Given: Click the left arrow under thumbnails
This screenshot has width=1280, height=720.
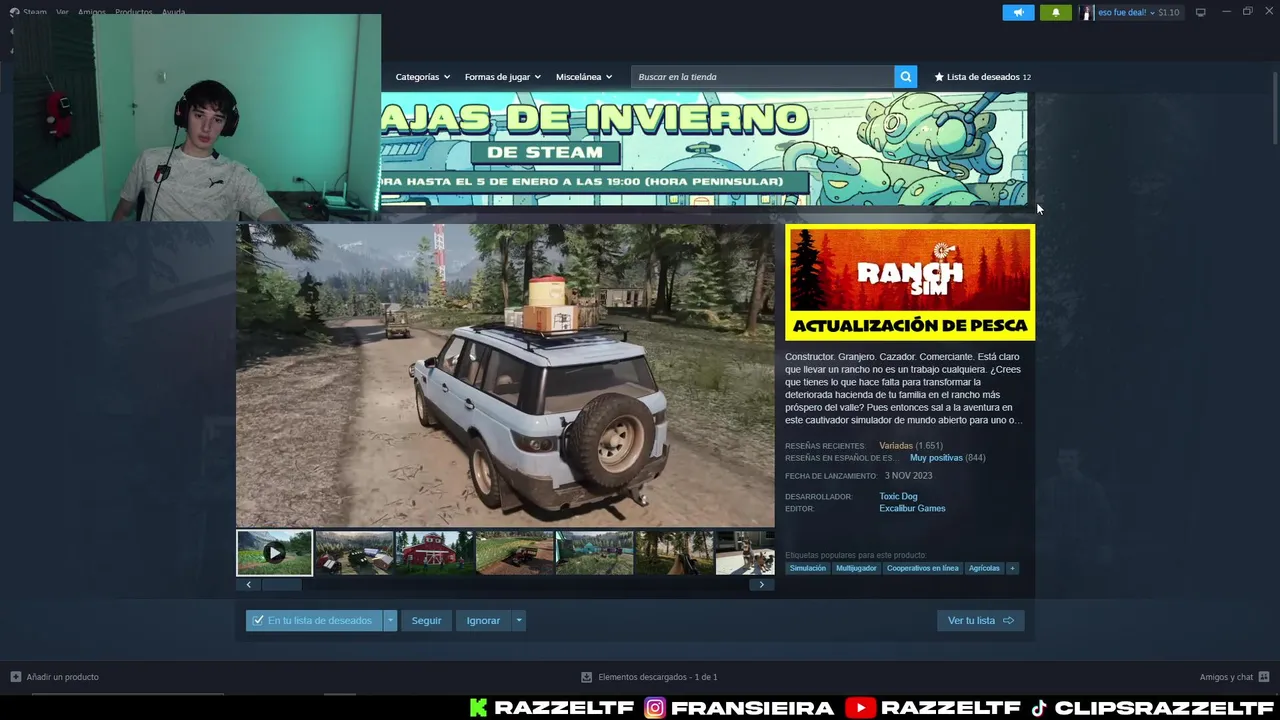Looking at the screenshot, I should click(248, 584).
